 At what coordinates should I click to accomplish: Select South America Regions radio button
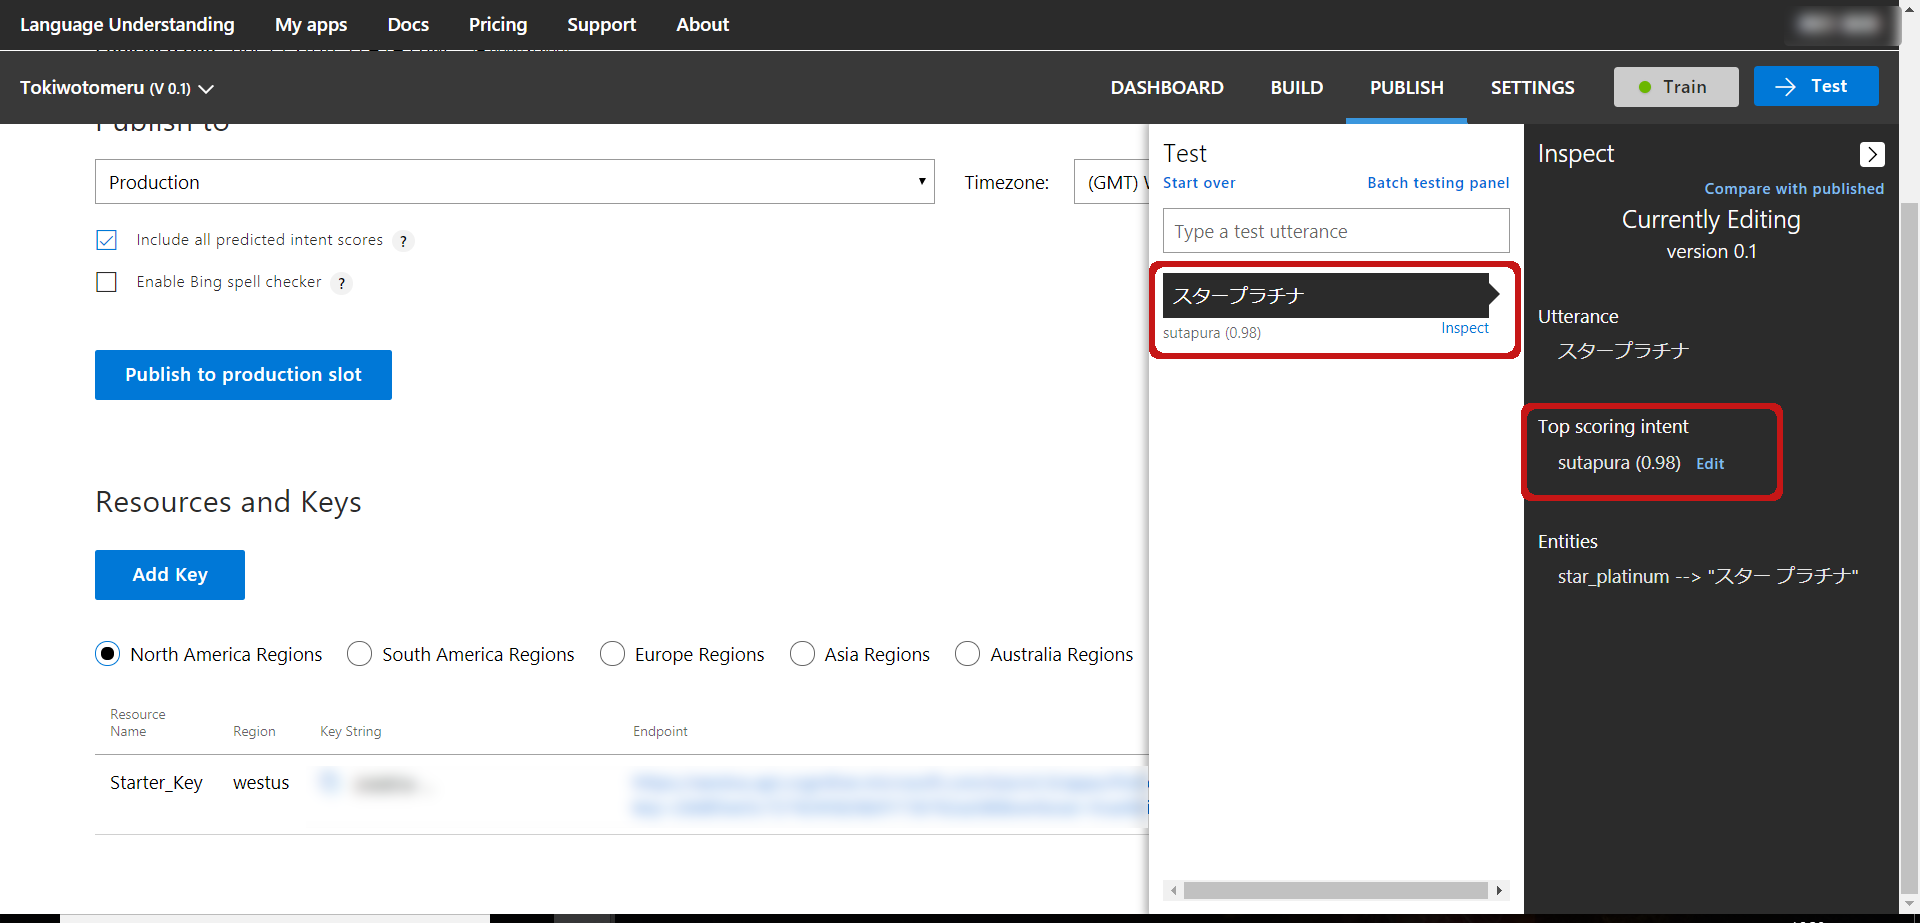pyautogui.click(x=359, y=654)
